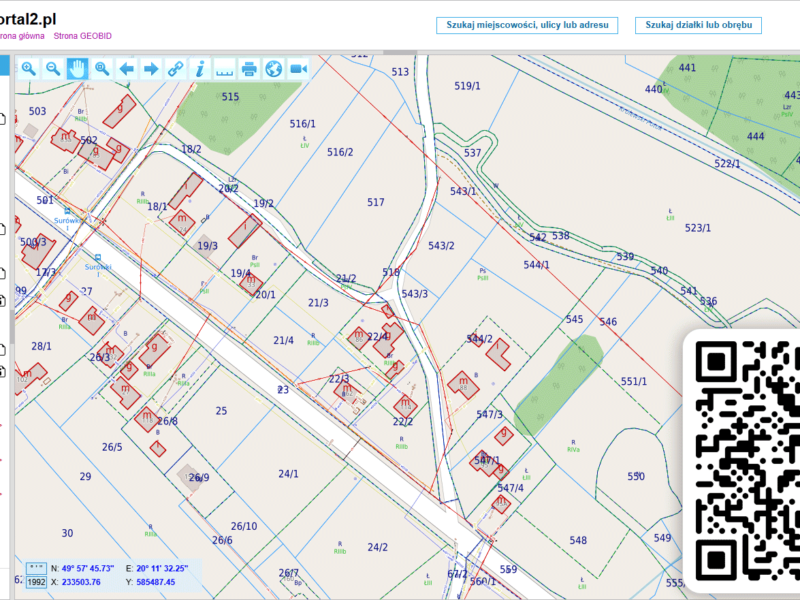Click parcel label 543/3
Viewport: 800px width, 600px height.
(x=415, y=294)
